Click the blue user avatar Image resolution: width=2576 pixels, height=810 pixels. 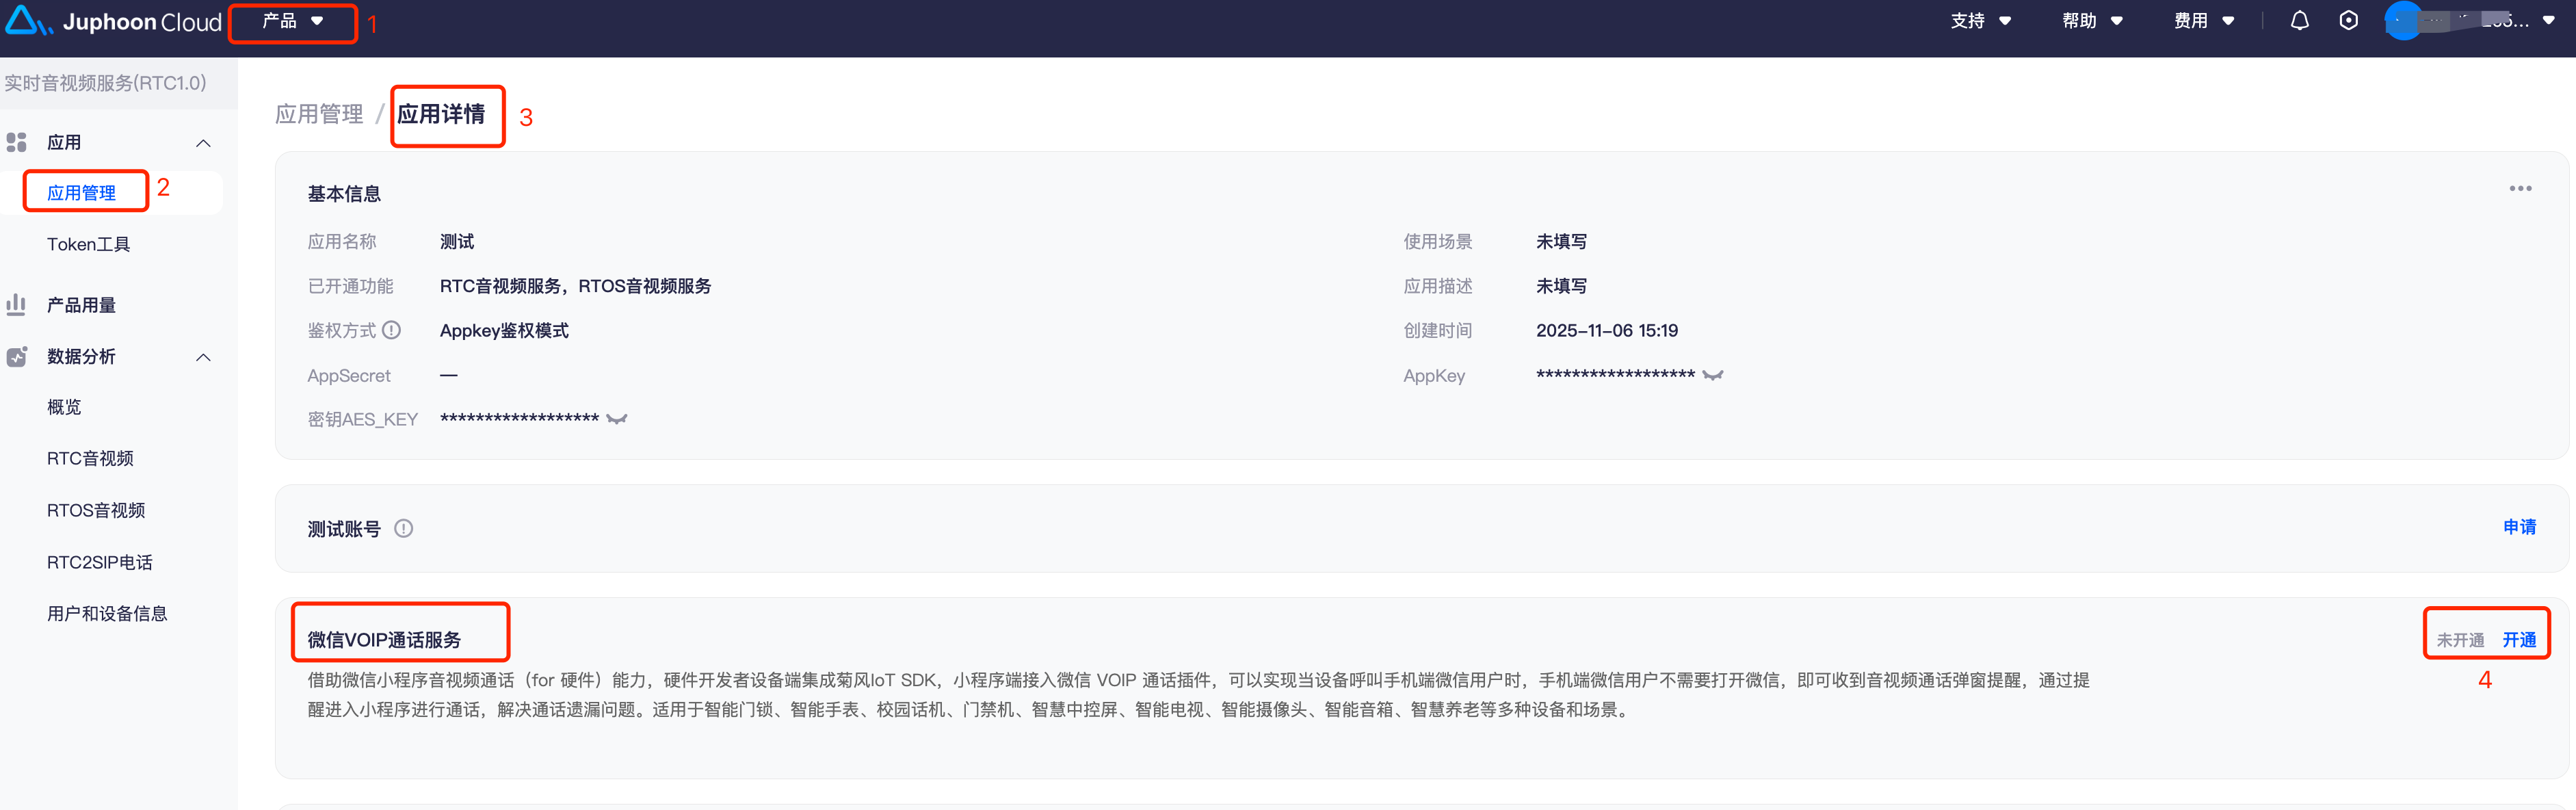tap(2403, 21)
